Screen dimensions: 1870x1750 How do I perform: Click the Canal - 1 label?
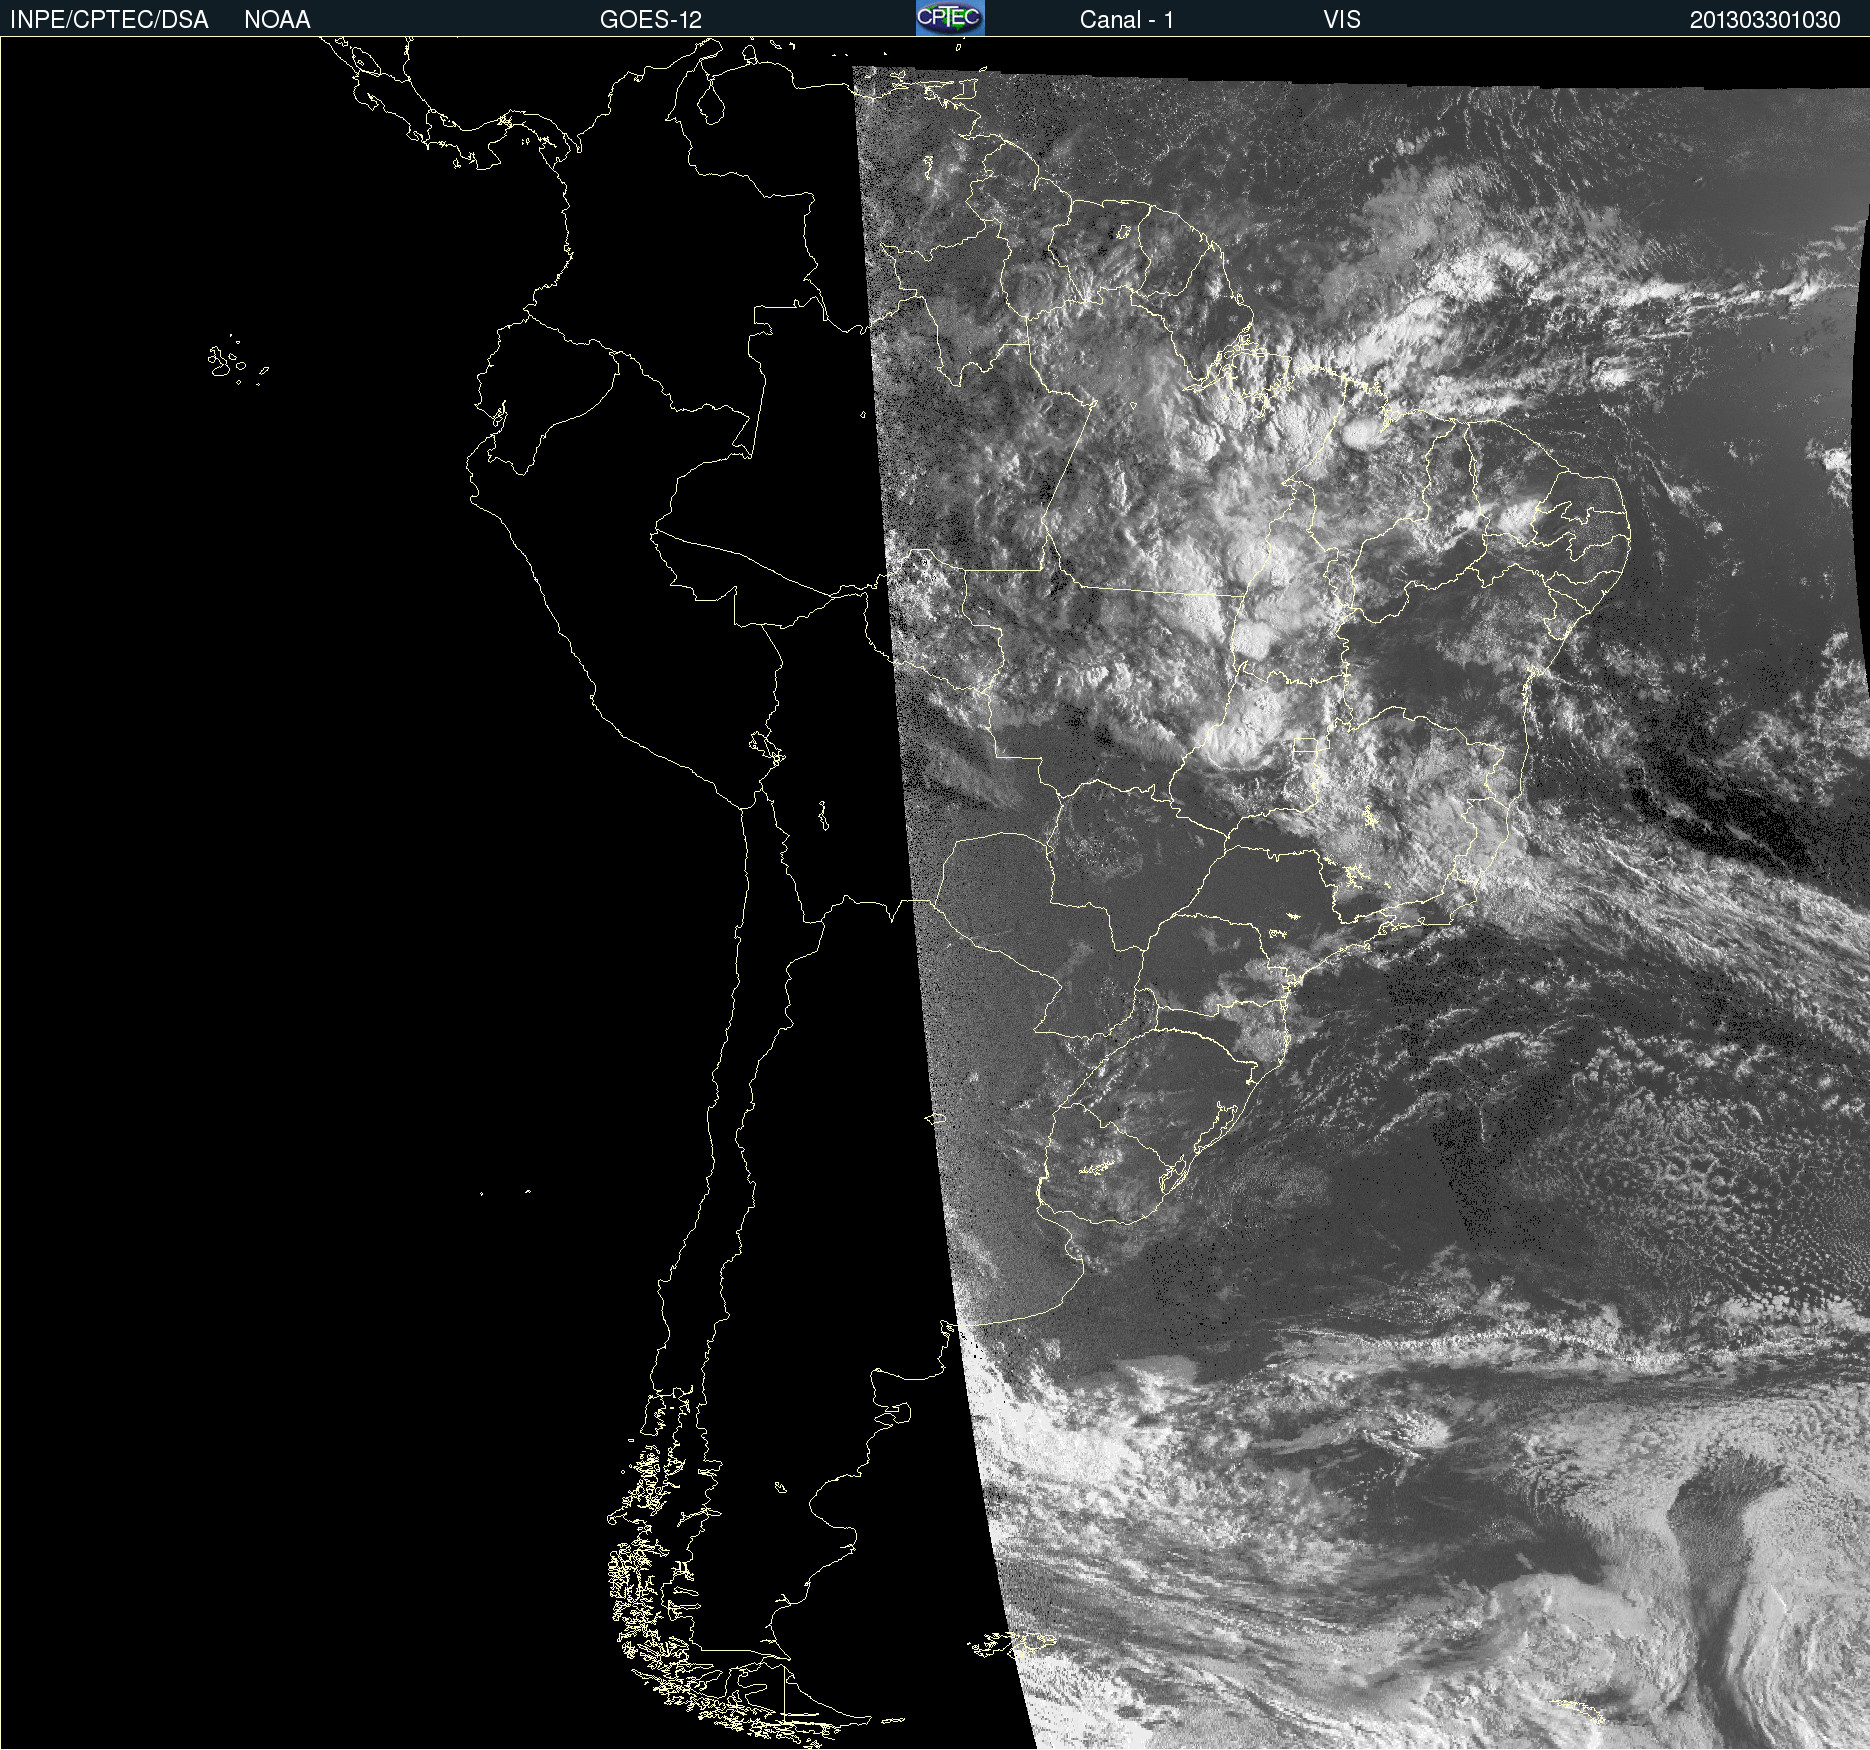[1126, 20]
